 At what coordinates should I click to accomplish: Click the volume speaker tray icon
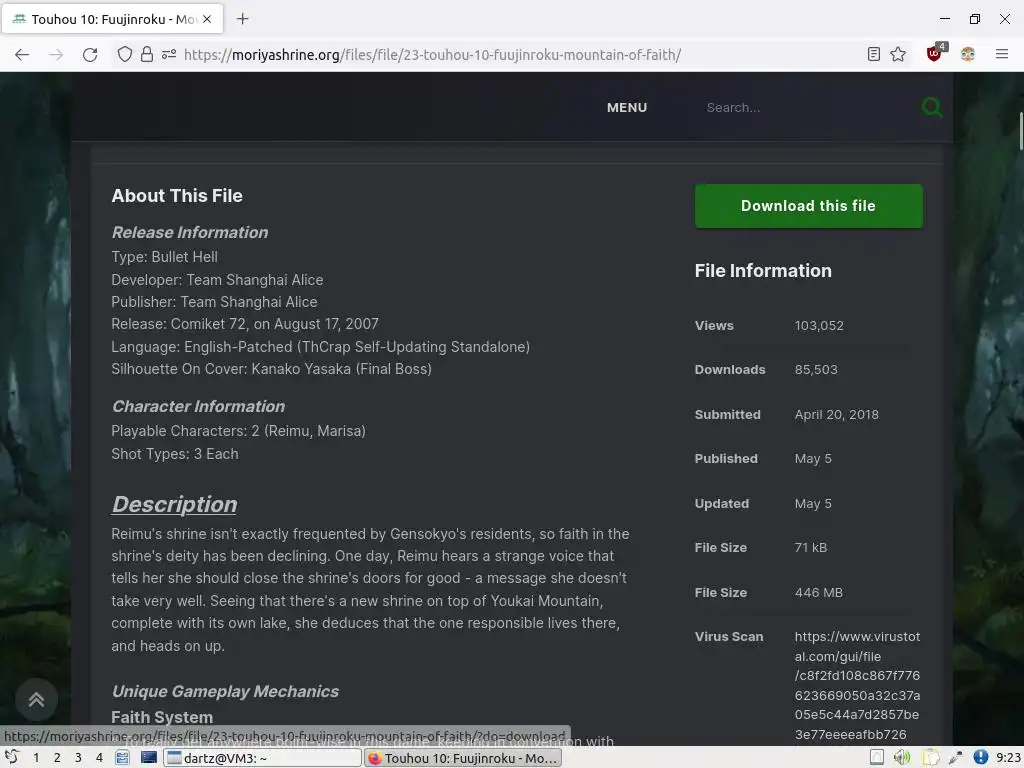pos(903,758)
